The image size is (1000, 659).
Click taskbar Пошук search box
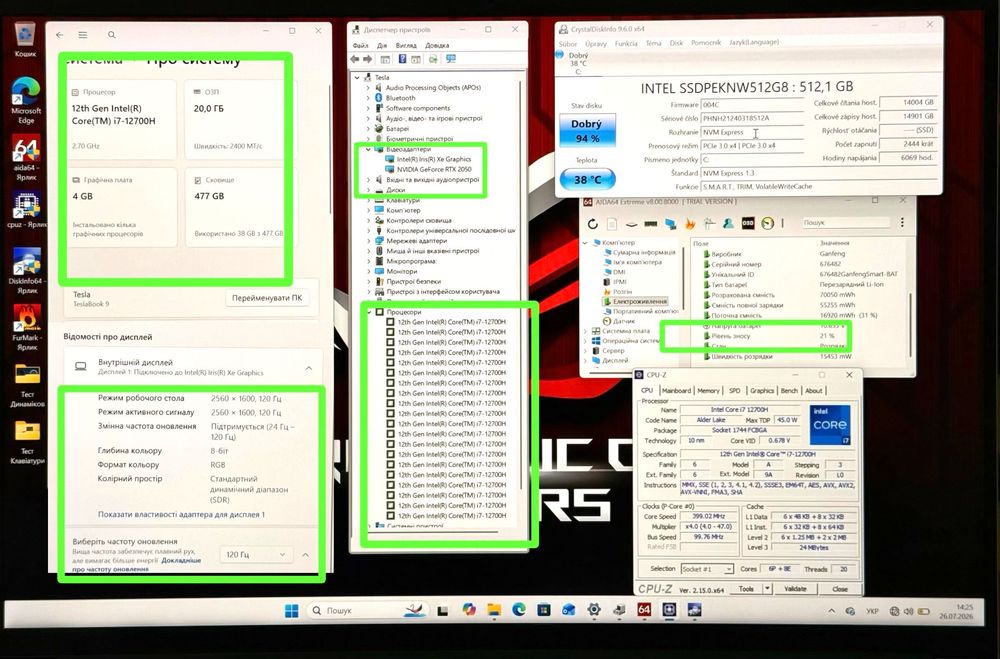[x=367, y=611]
